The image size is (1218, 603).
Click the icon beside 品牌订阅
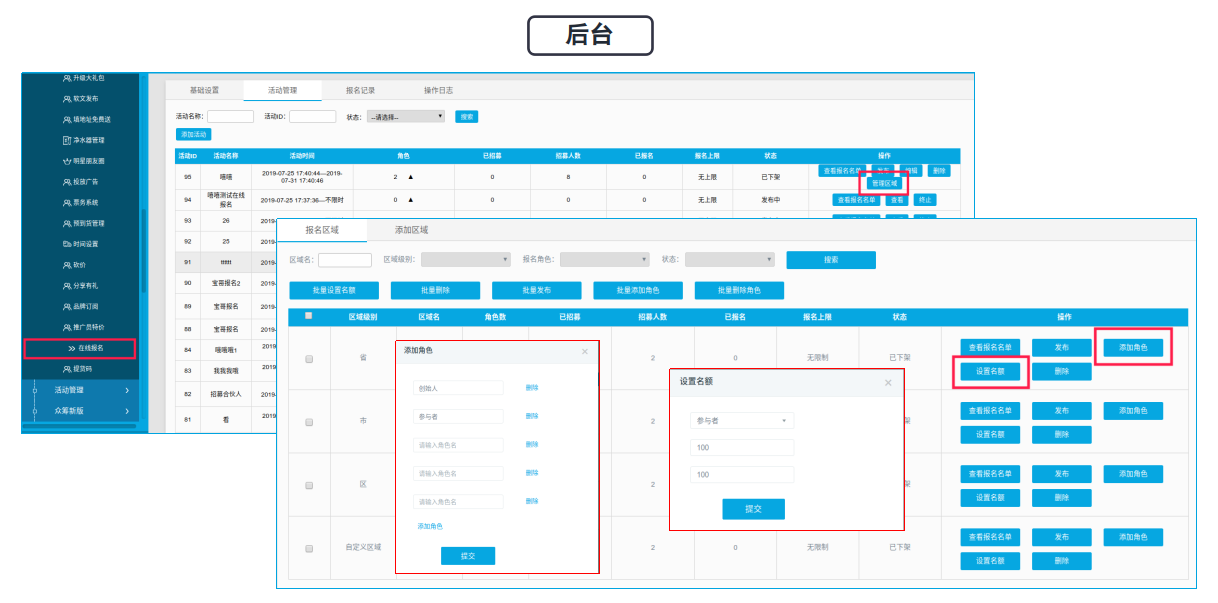point(66,307)
